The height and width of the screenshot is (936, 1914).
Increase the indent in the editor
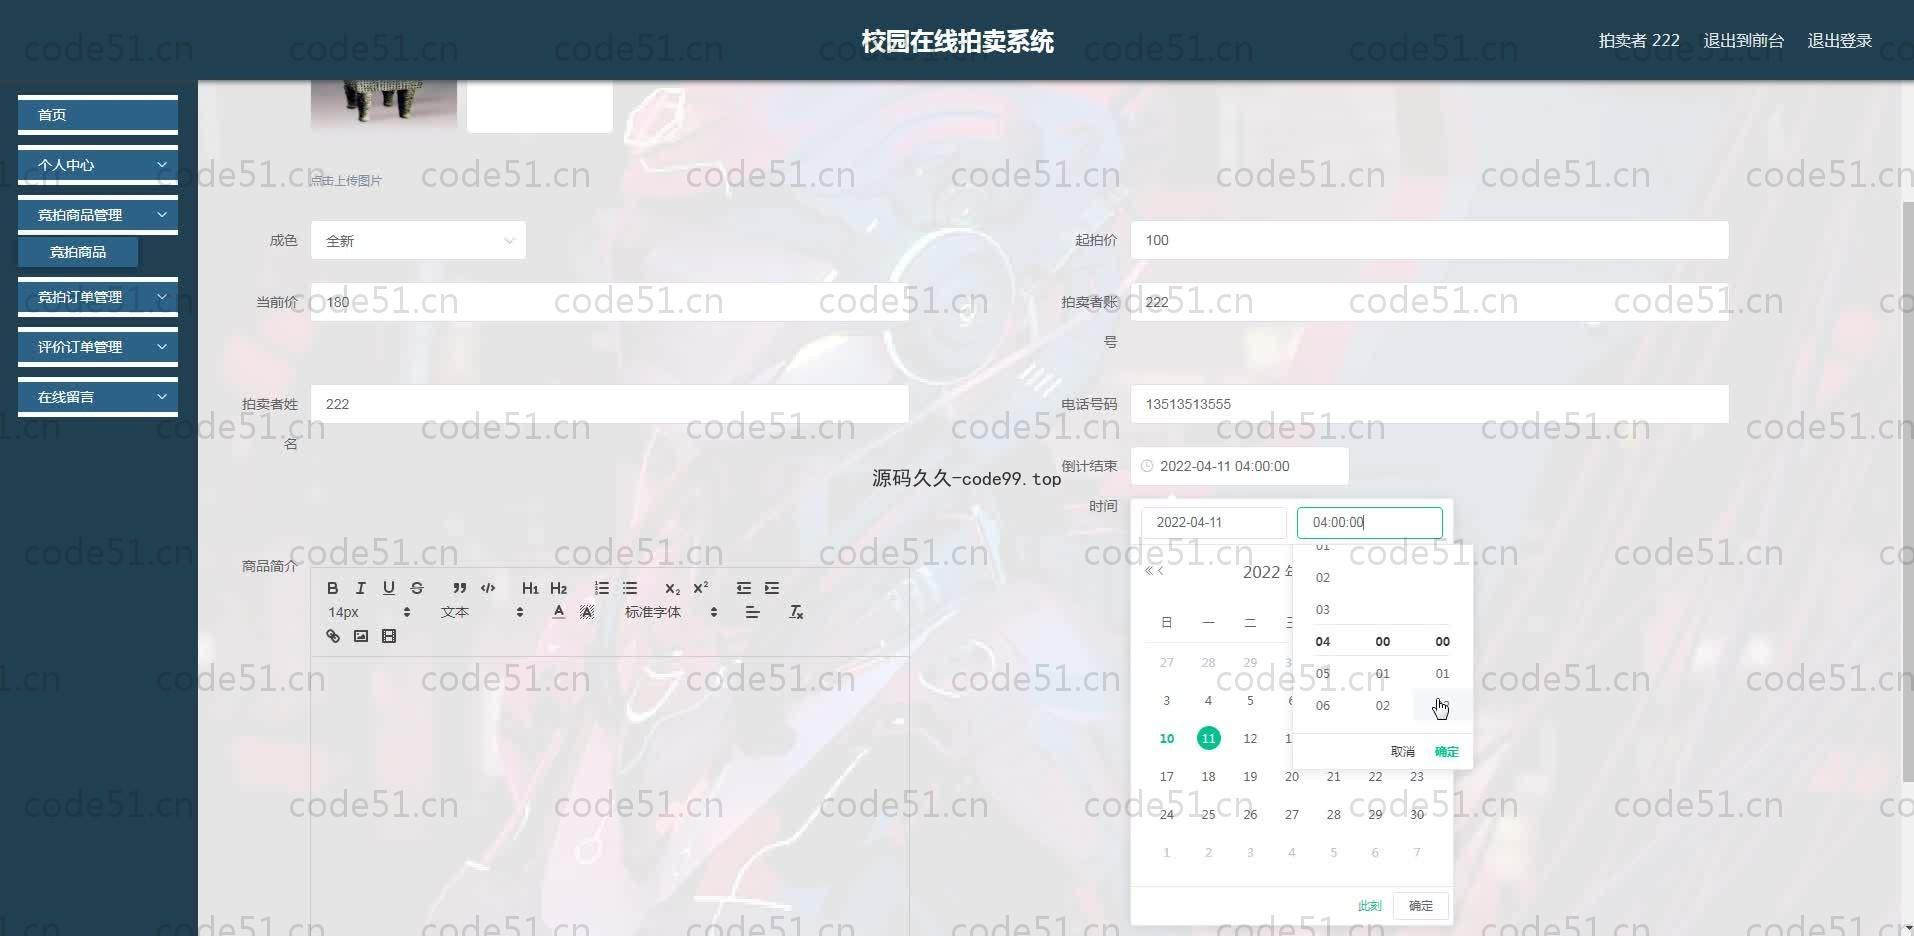tap(772, 588)
